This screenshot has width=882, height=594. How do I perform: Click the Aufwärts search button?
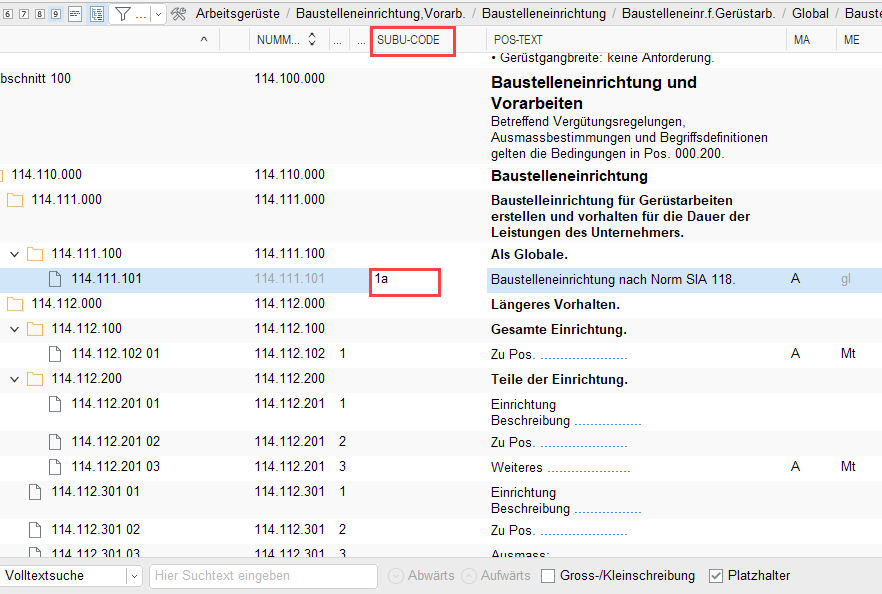(496, 576)
